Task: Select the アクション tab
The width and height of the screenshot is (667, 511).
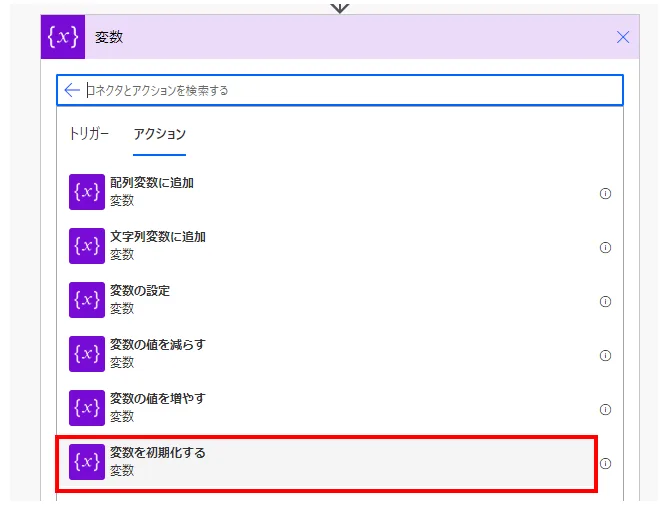Action: pos(160,134)
